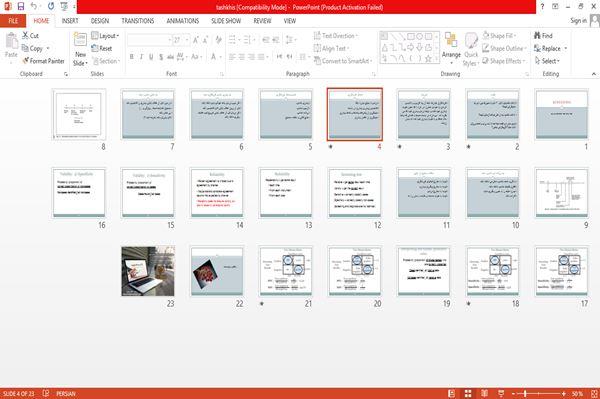Click the zoom slider handle
Viewport: 600px width, 399px height.
click(x=525, y=393)
